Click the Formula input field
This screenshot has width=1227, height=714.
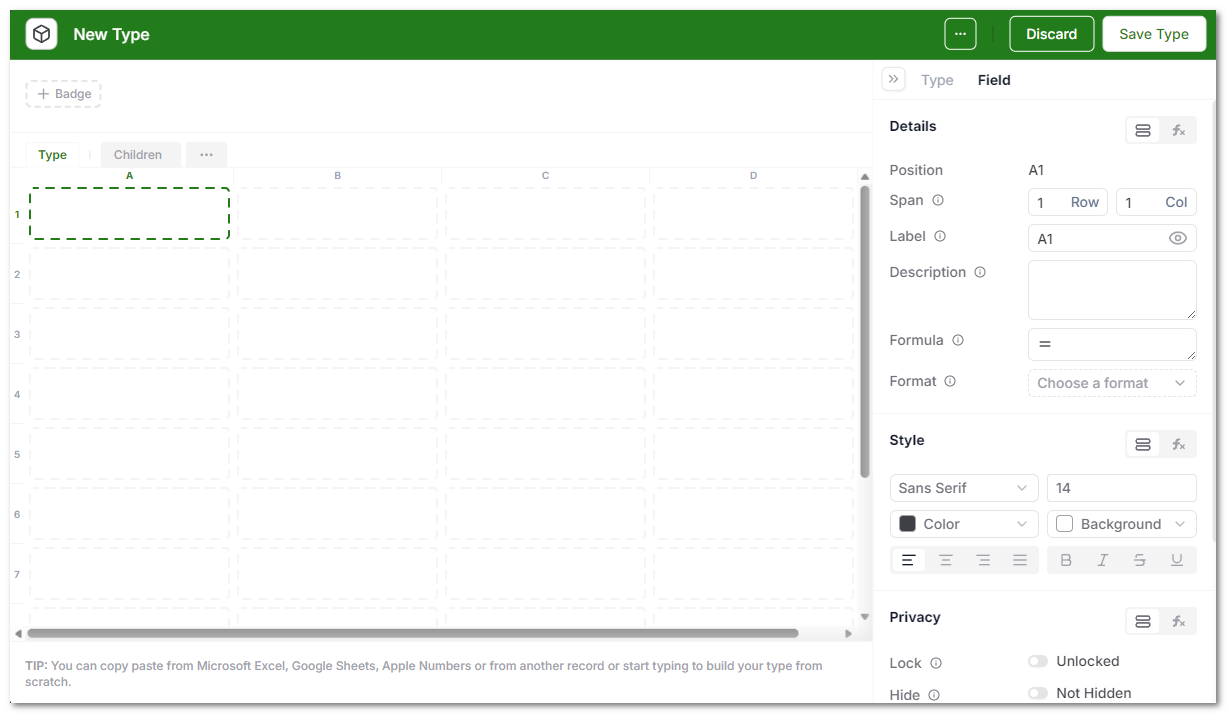tap(1111, 344)
